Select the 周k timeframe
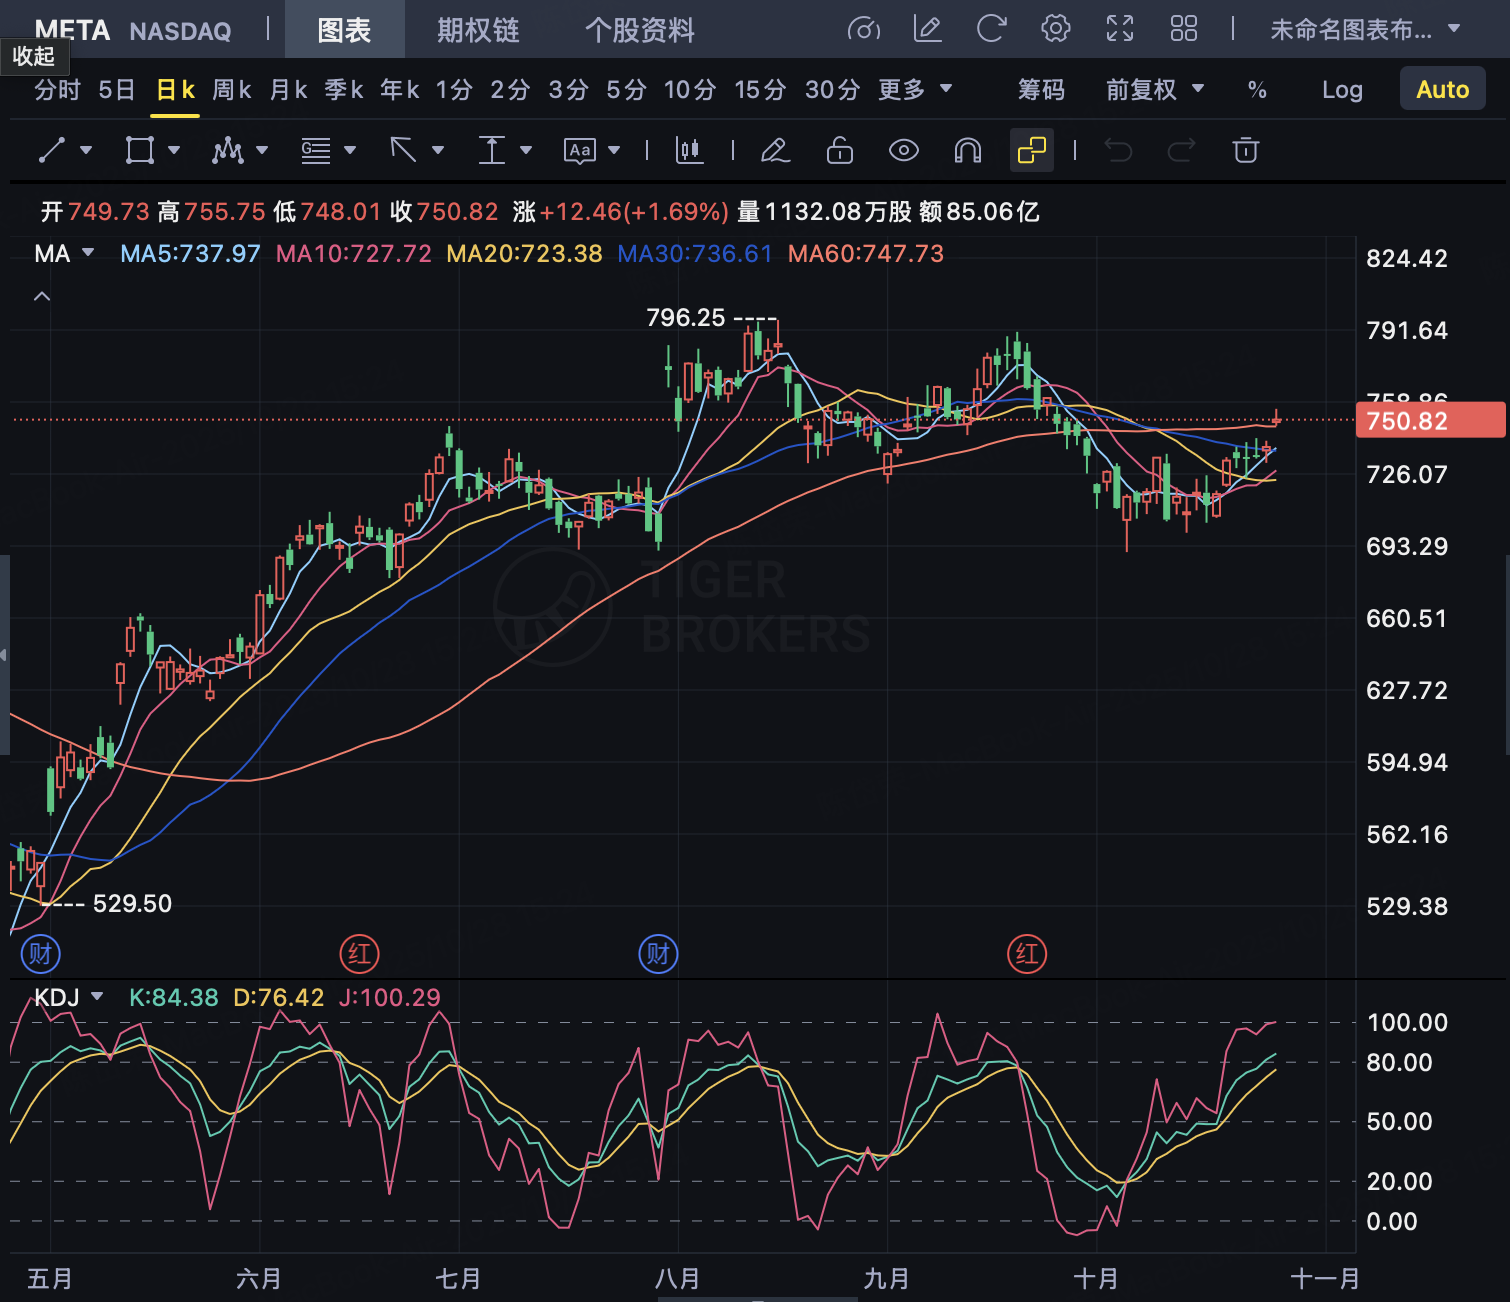The width and height of the screenshot is (1510, 1302). tap(232, 90)
